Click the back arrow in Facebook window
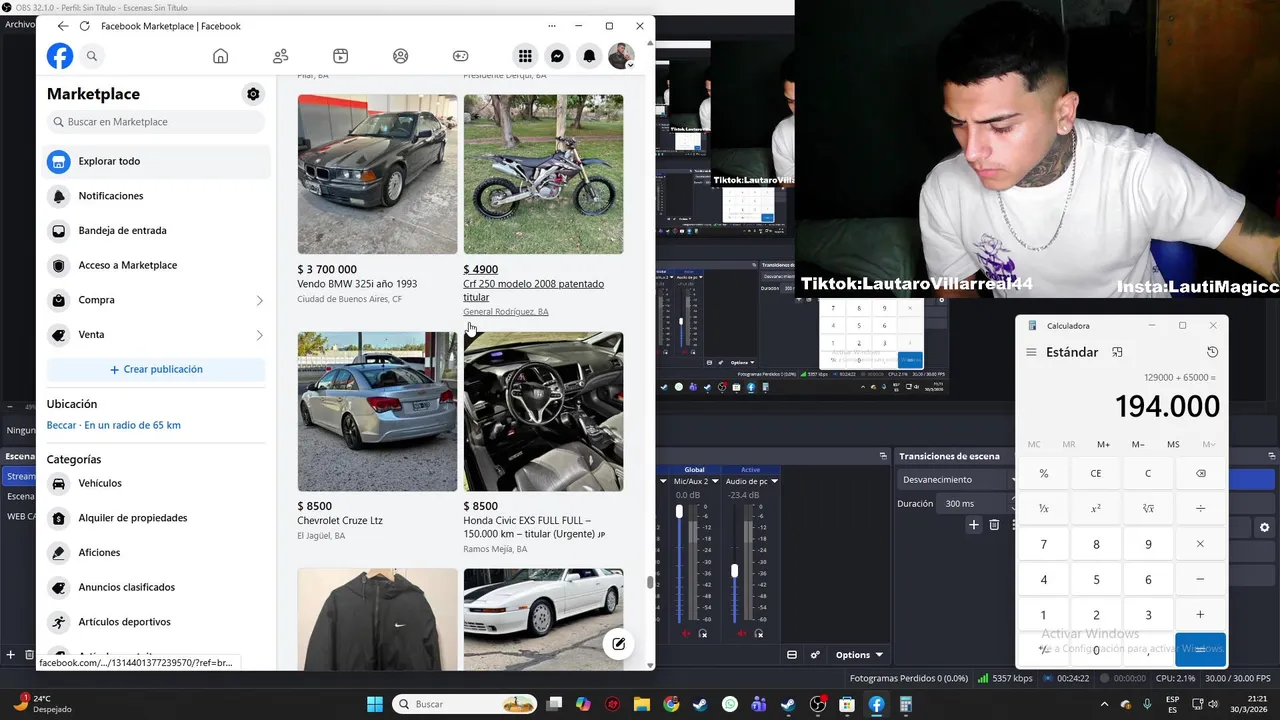Image resolution: width=1280 pixels, height=720 pixels. click(x=63, y=26)
